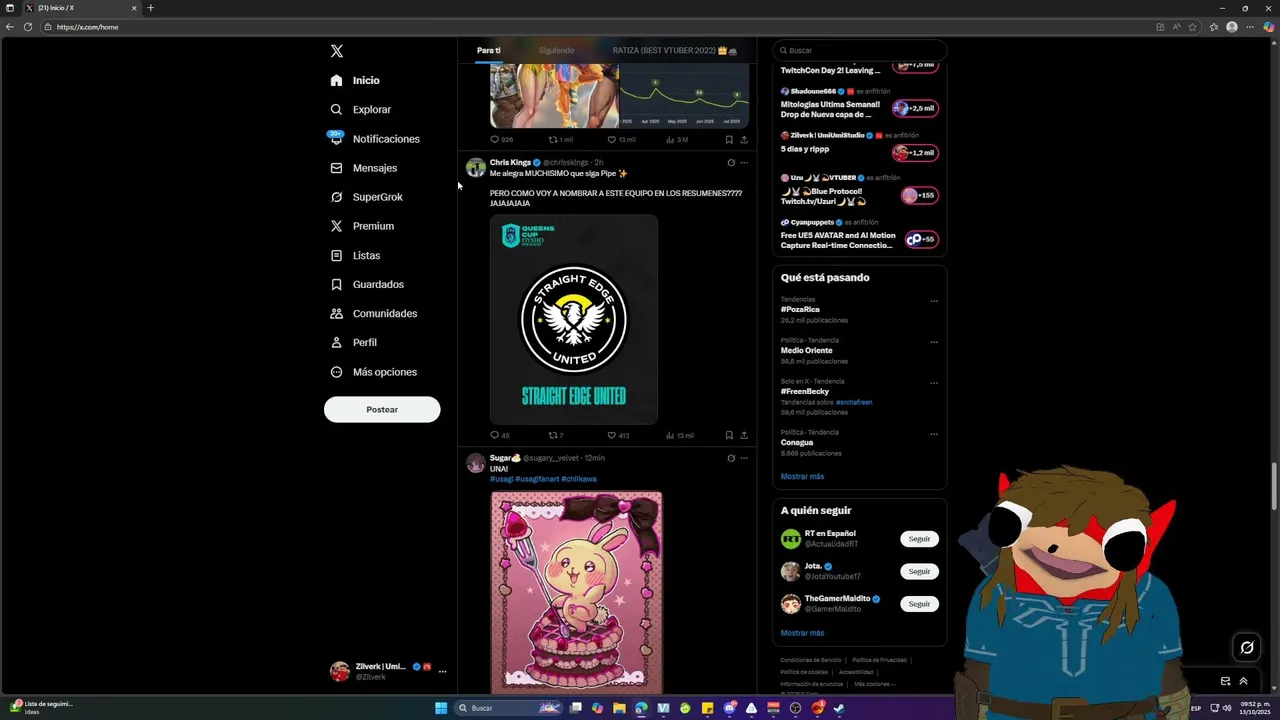Open more options on Sugar post
Viewport: 1280px width, 720px height.
744,458
